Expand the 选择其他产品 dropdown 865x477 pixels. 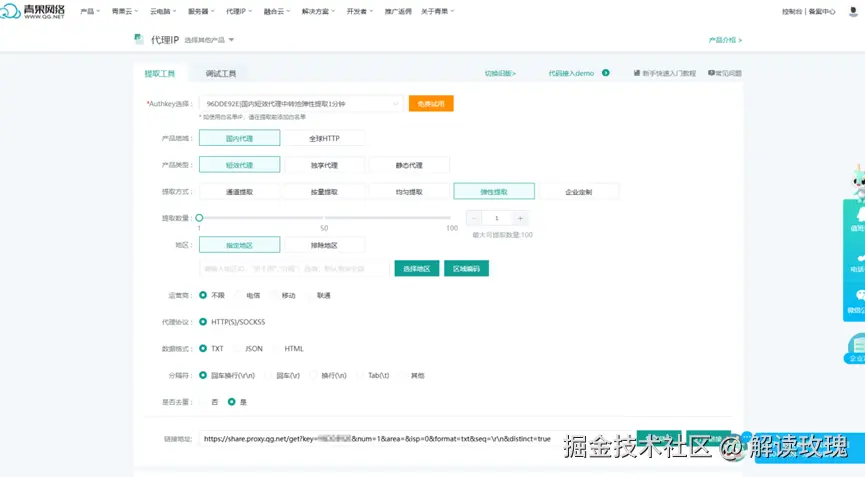coord(209,40)
